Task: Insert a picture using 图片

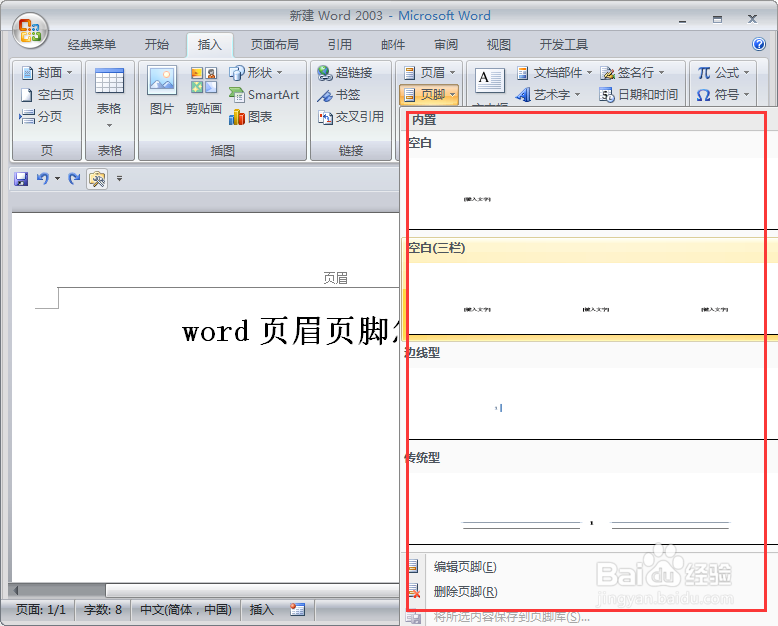Action: (x=162, y=91)
